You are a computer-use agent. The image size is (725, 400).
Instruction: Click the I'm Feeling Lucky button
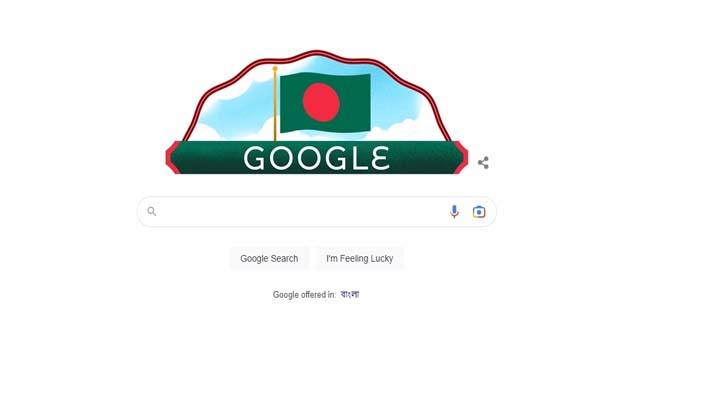(x=359, y=258)
